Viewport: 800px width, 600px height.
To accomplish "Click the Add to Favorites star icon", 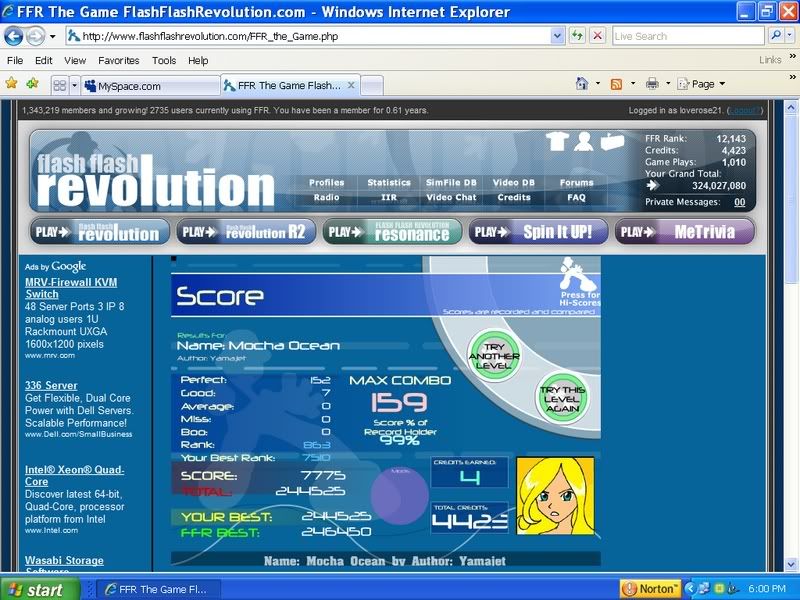I will click(x=32, y=84).
